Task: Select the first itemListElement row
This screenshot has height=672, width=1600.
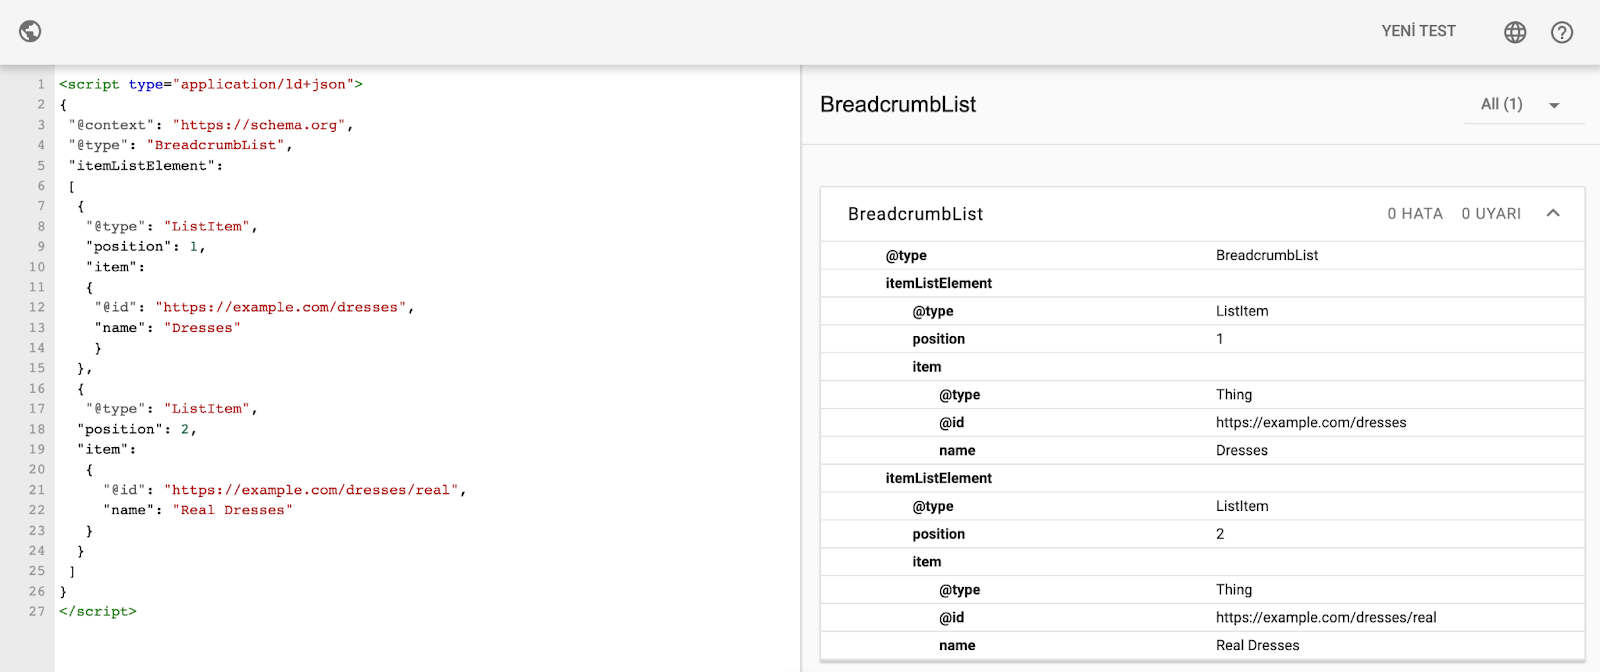Action: pyautogui.click(x=1202, y=283)
